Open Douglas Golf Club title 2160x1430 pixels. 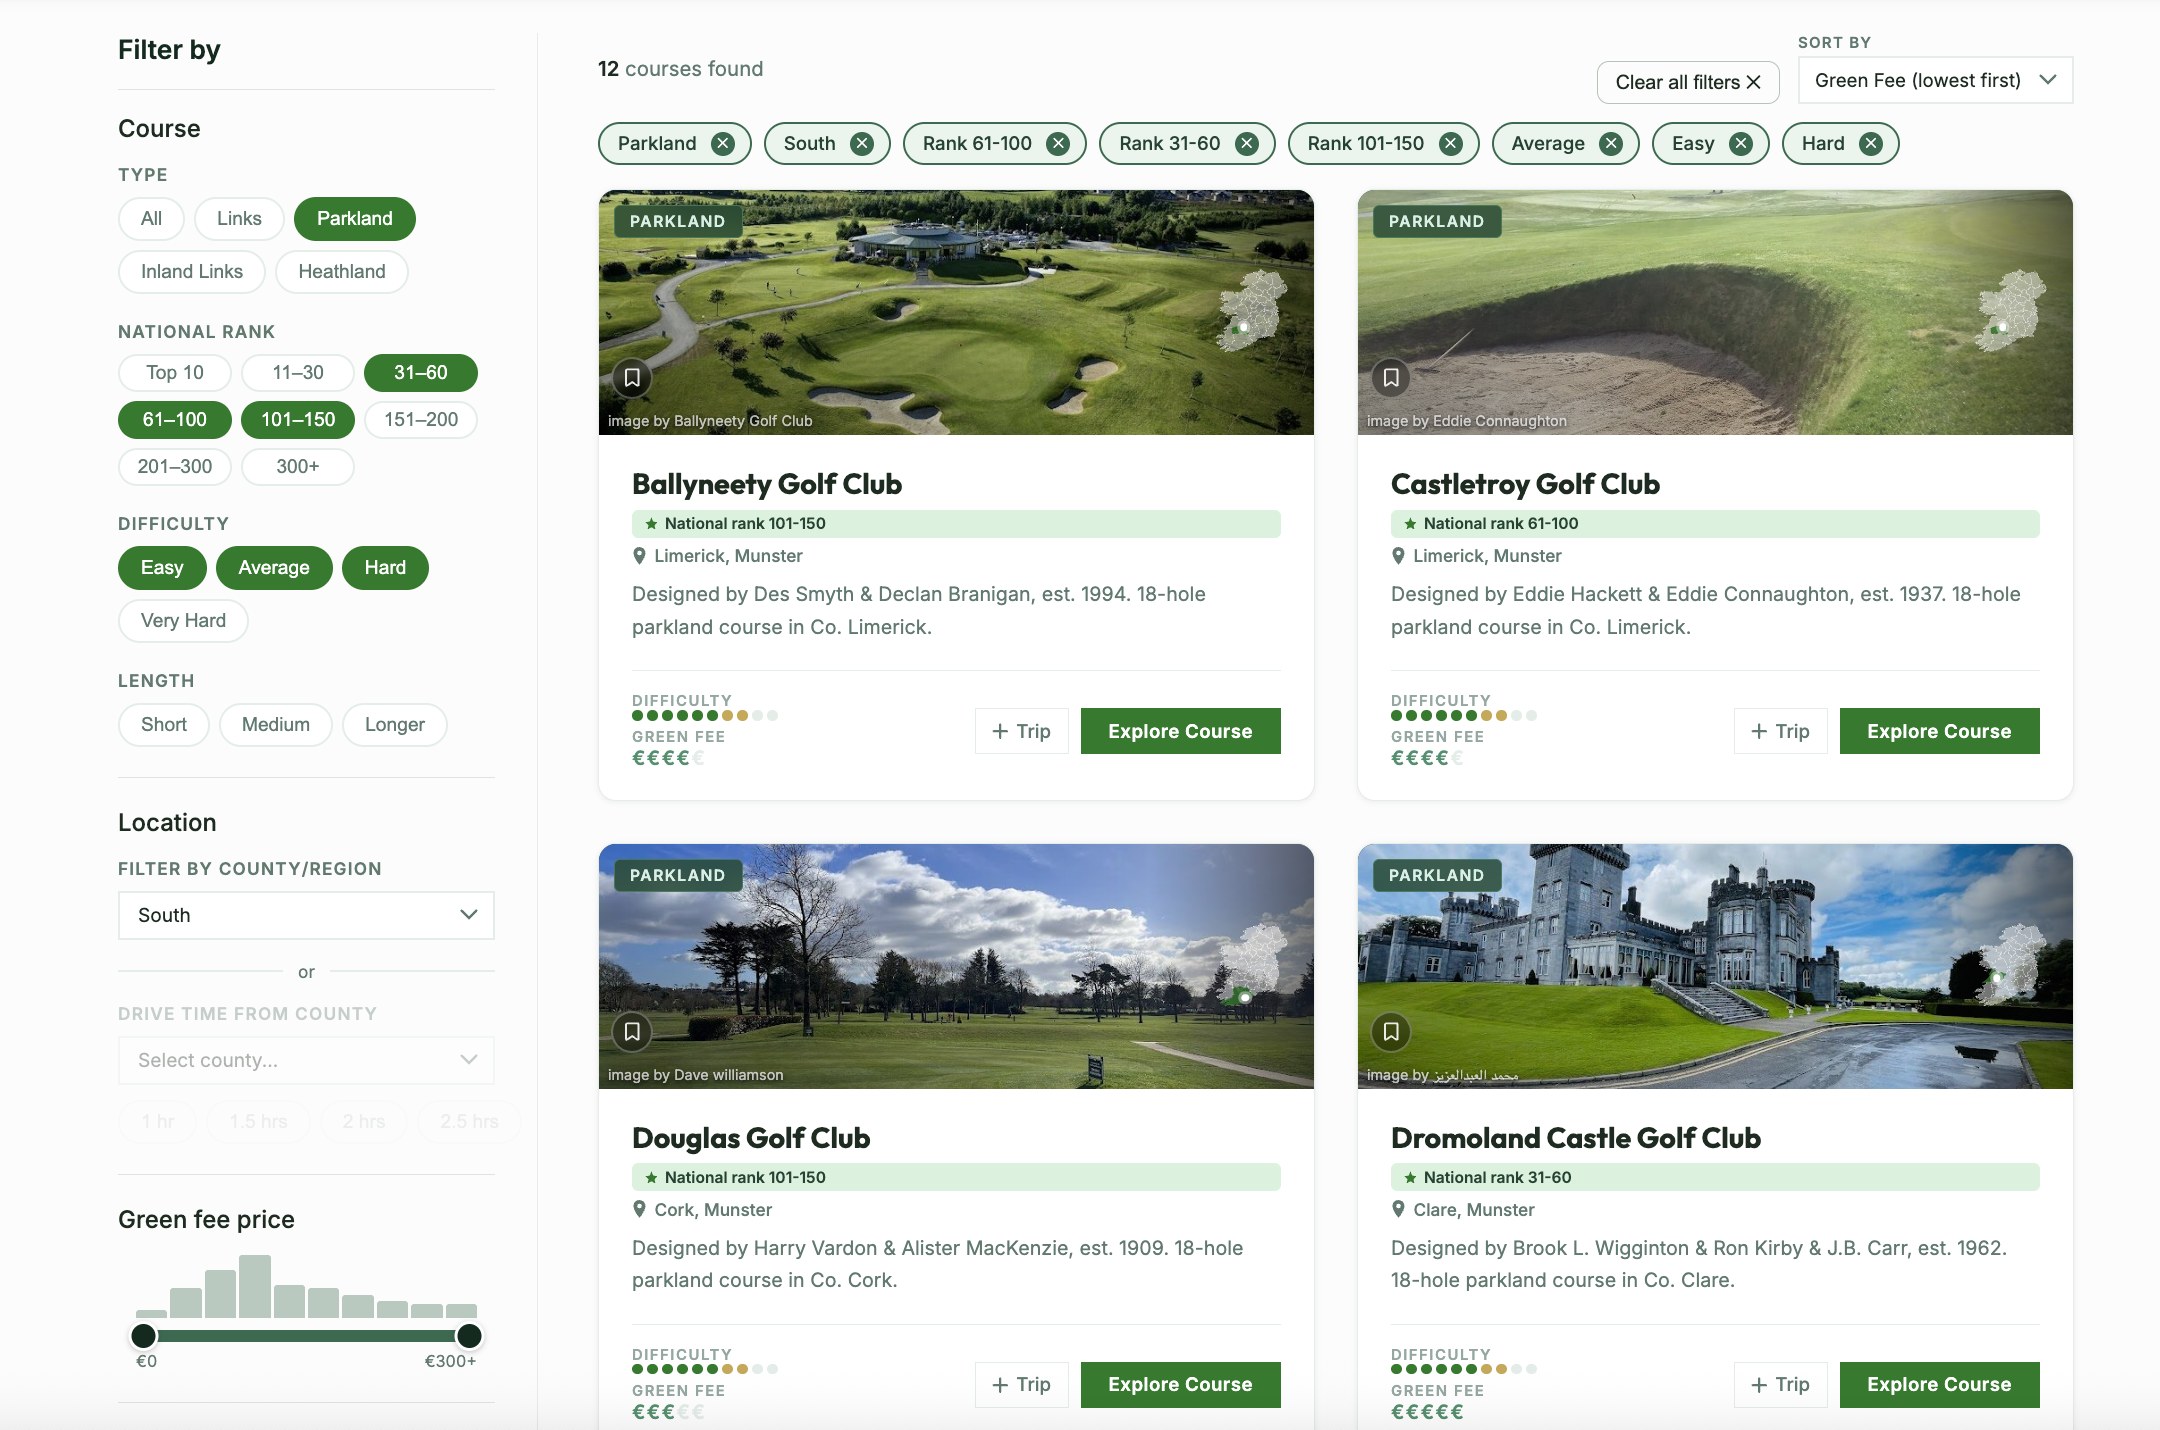pos(751,1138)
